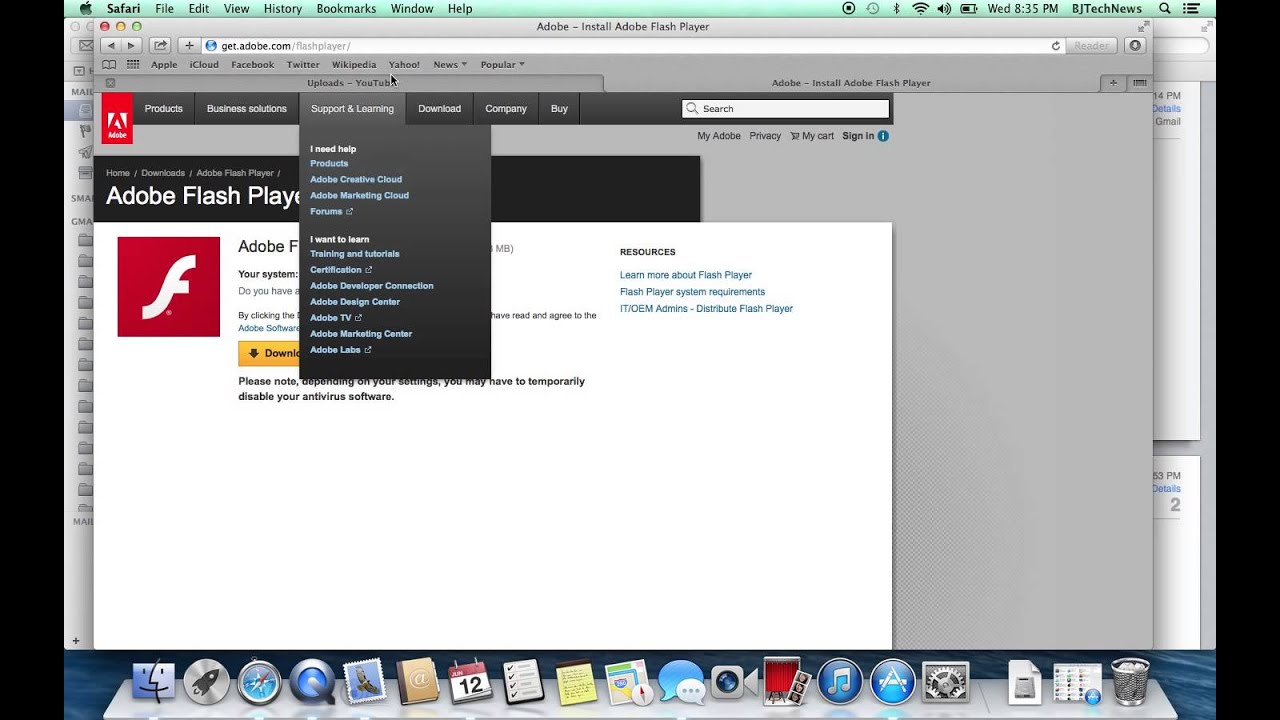The height and width of the screenshot is (720, 1280).
Task: Open Training and tutorials link
Action: 354,254
